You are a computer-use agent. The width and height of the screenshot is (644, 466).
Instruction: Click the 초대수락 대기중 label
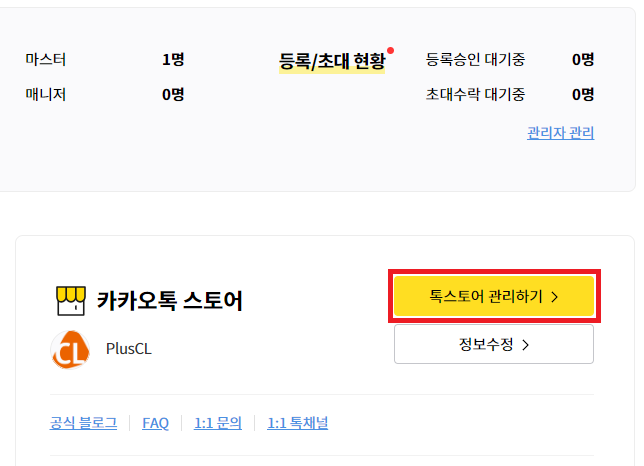475,94
